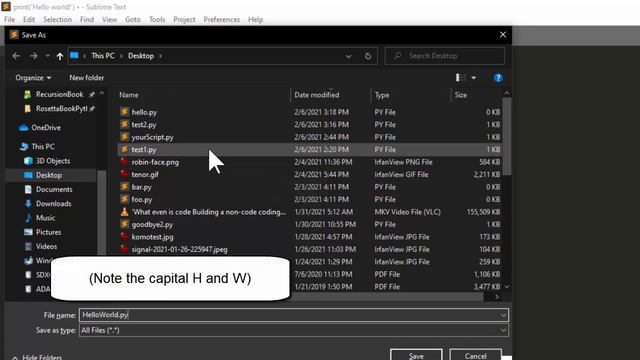Expand the File name dropdown arrow
Viewport: 640px width, 360px height.
pyautogui.click(x=503, y=315)
